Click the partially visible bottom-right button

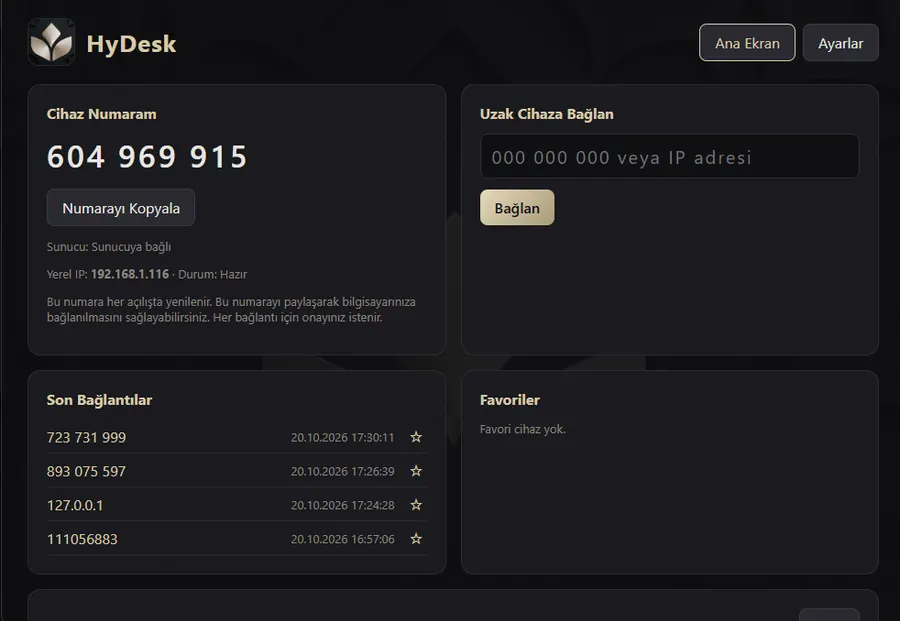coord(829,615)
